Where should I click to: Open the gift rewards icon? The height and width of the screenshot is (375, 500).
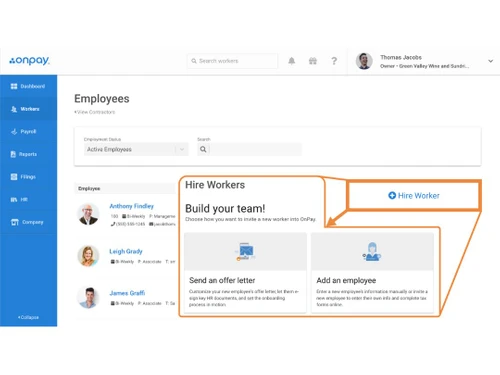click(313, 61)
